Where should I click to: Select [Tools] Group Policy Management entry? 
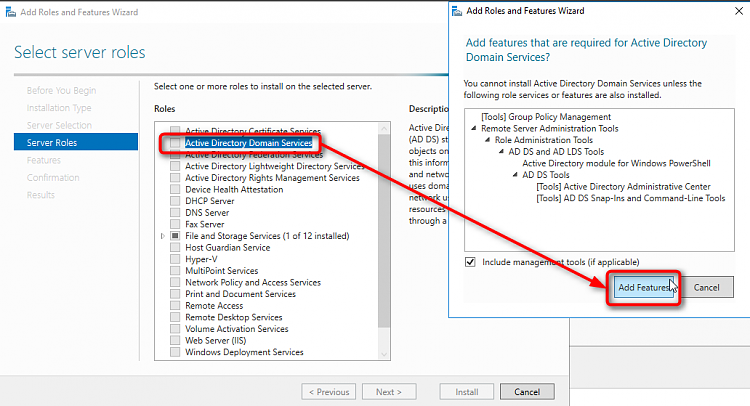click(x=546, y=117)
